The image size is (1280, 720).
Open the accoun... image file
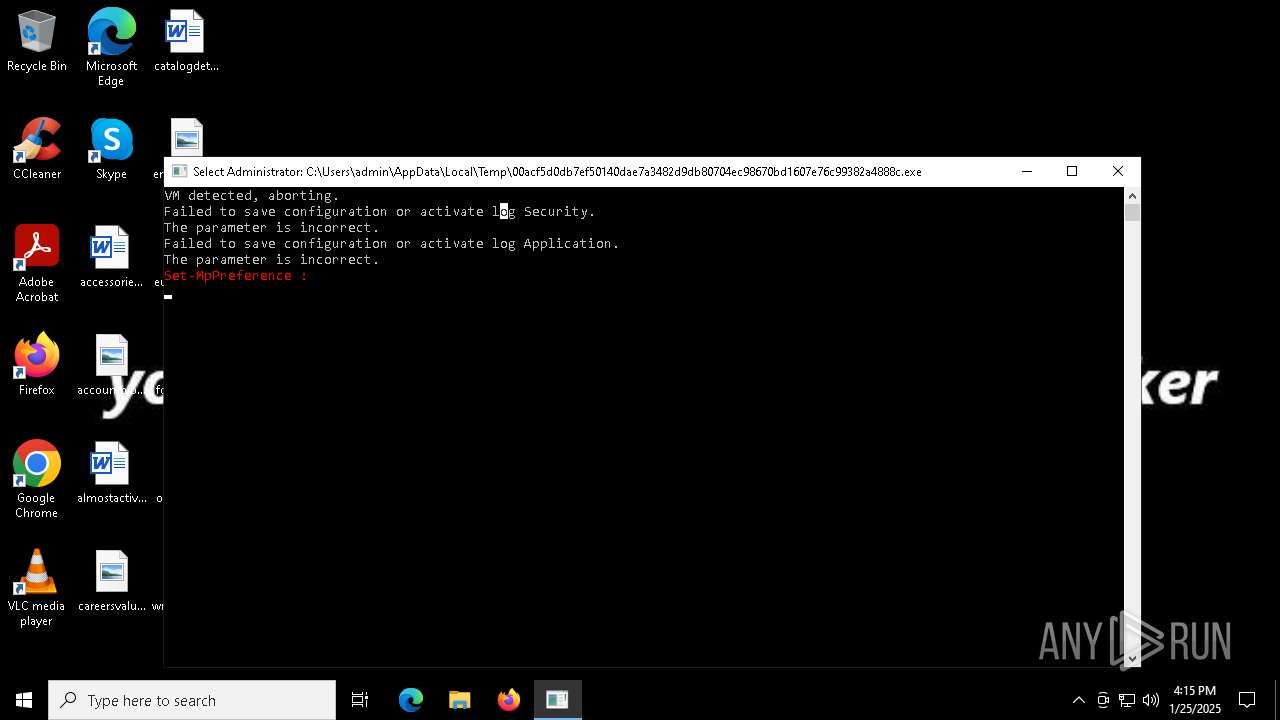(111, 366)
